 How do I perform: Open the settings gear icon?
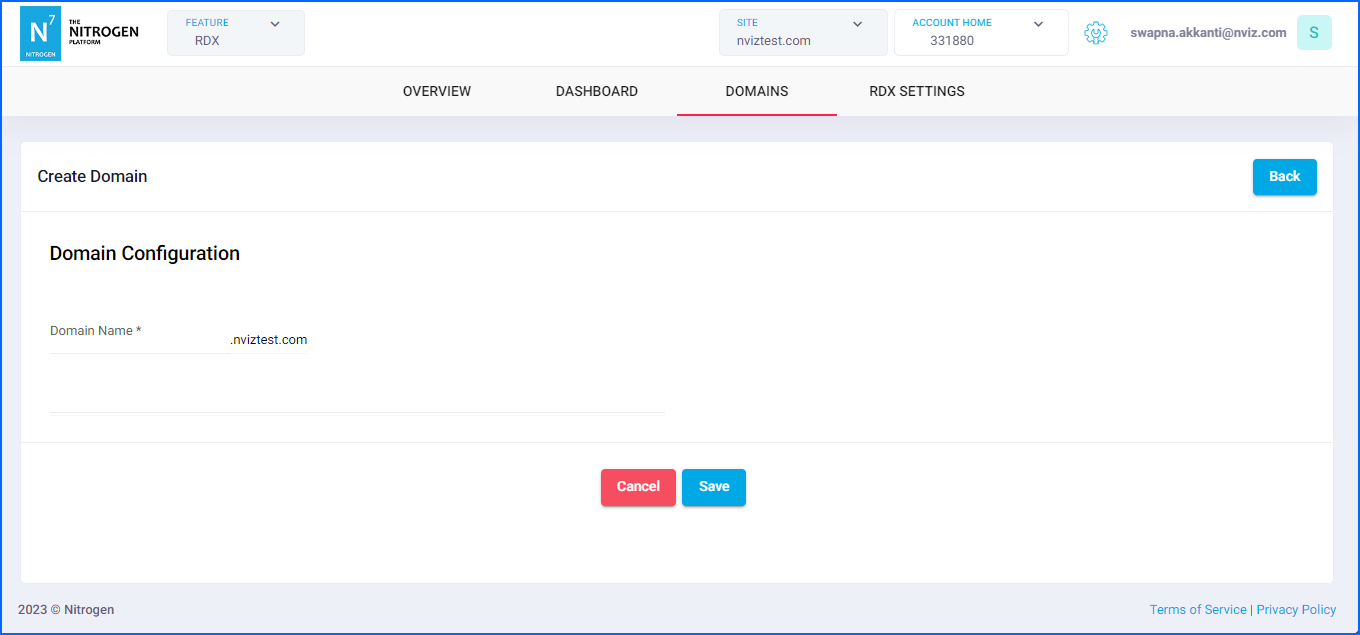pos(1096,33)
